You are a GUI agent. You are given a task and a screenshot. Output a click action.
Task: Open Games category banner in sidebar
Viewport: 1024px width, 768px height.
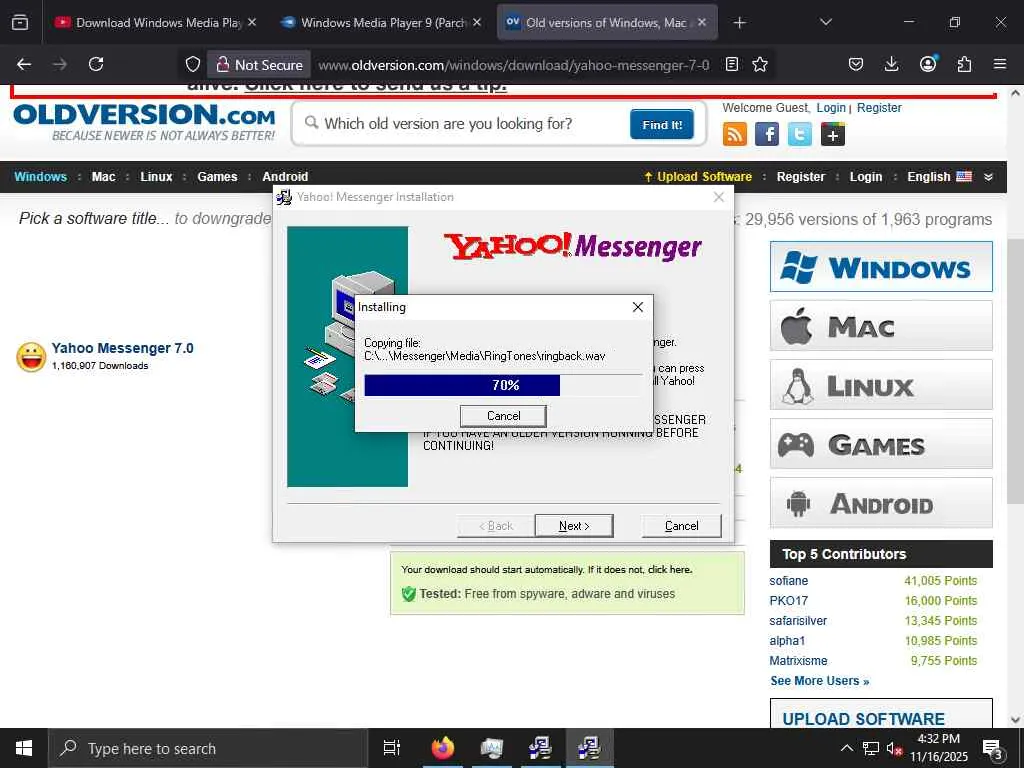point(881,443)
